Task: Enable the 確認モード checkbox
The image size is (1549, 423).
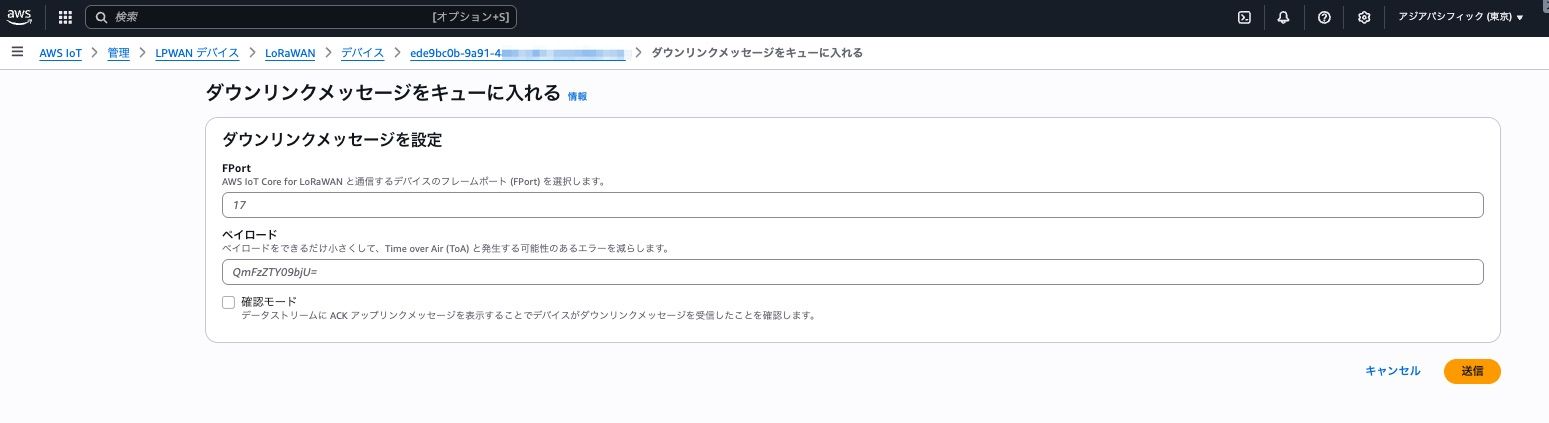Action: tap(229, 302)
